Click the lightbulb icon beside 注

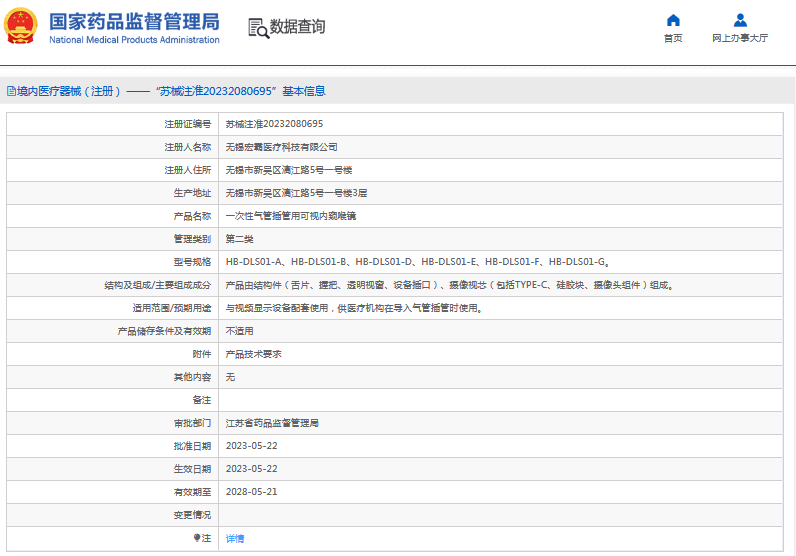pos(197,538)
